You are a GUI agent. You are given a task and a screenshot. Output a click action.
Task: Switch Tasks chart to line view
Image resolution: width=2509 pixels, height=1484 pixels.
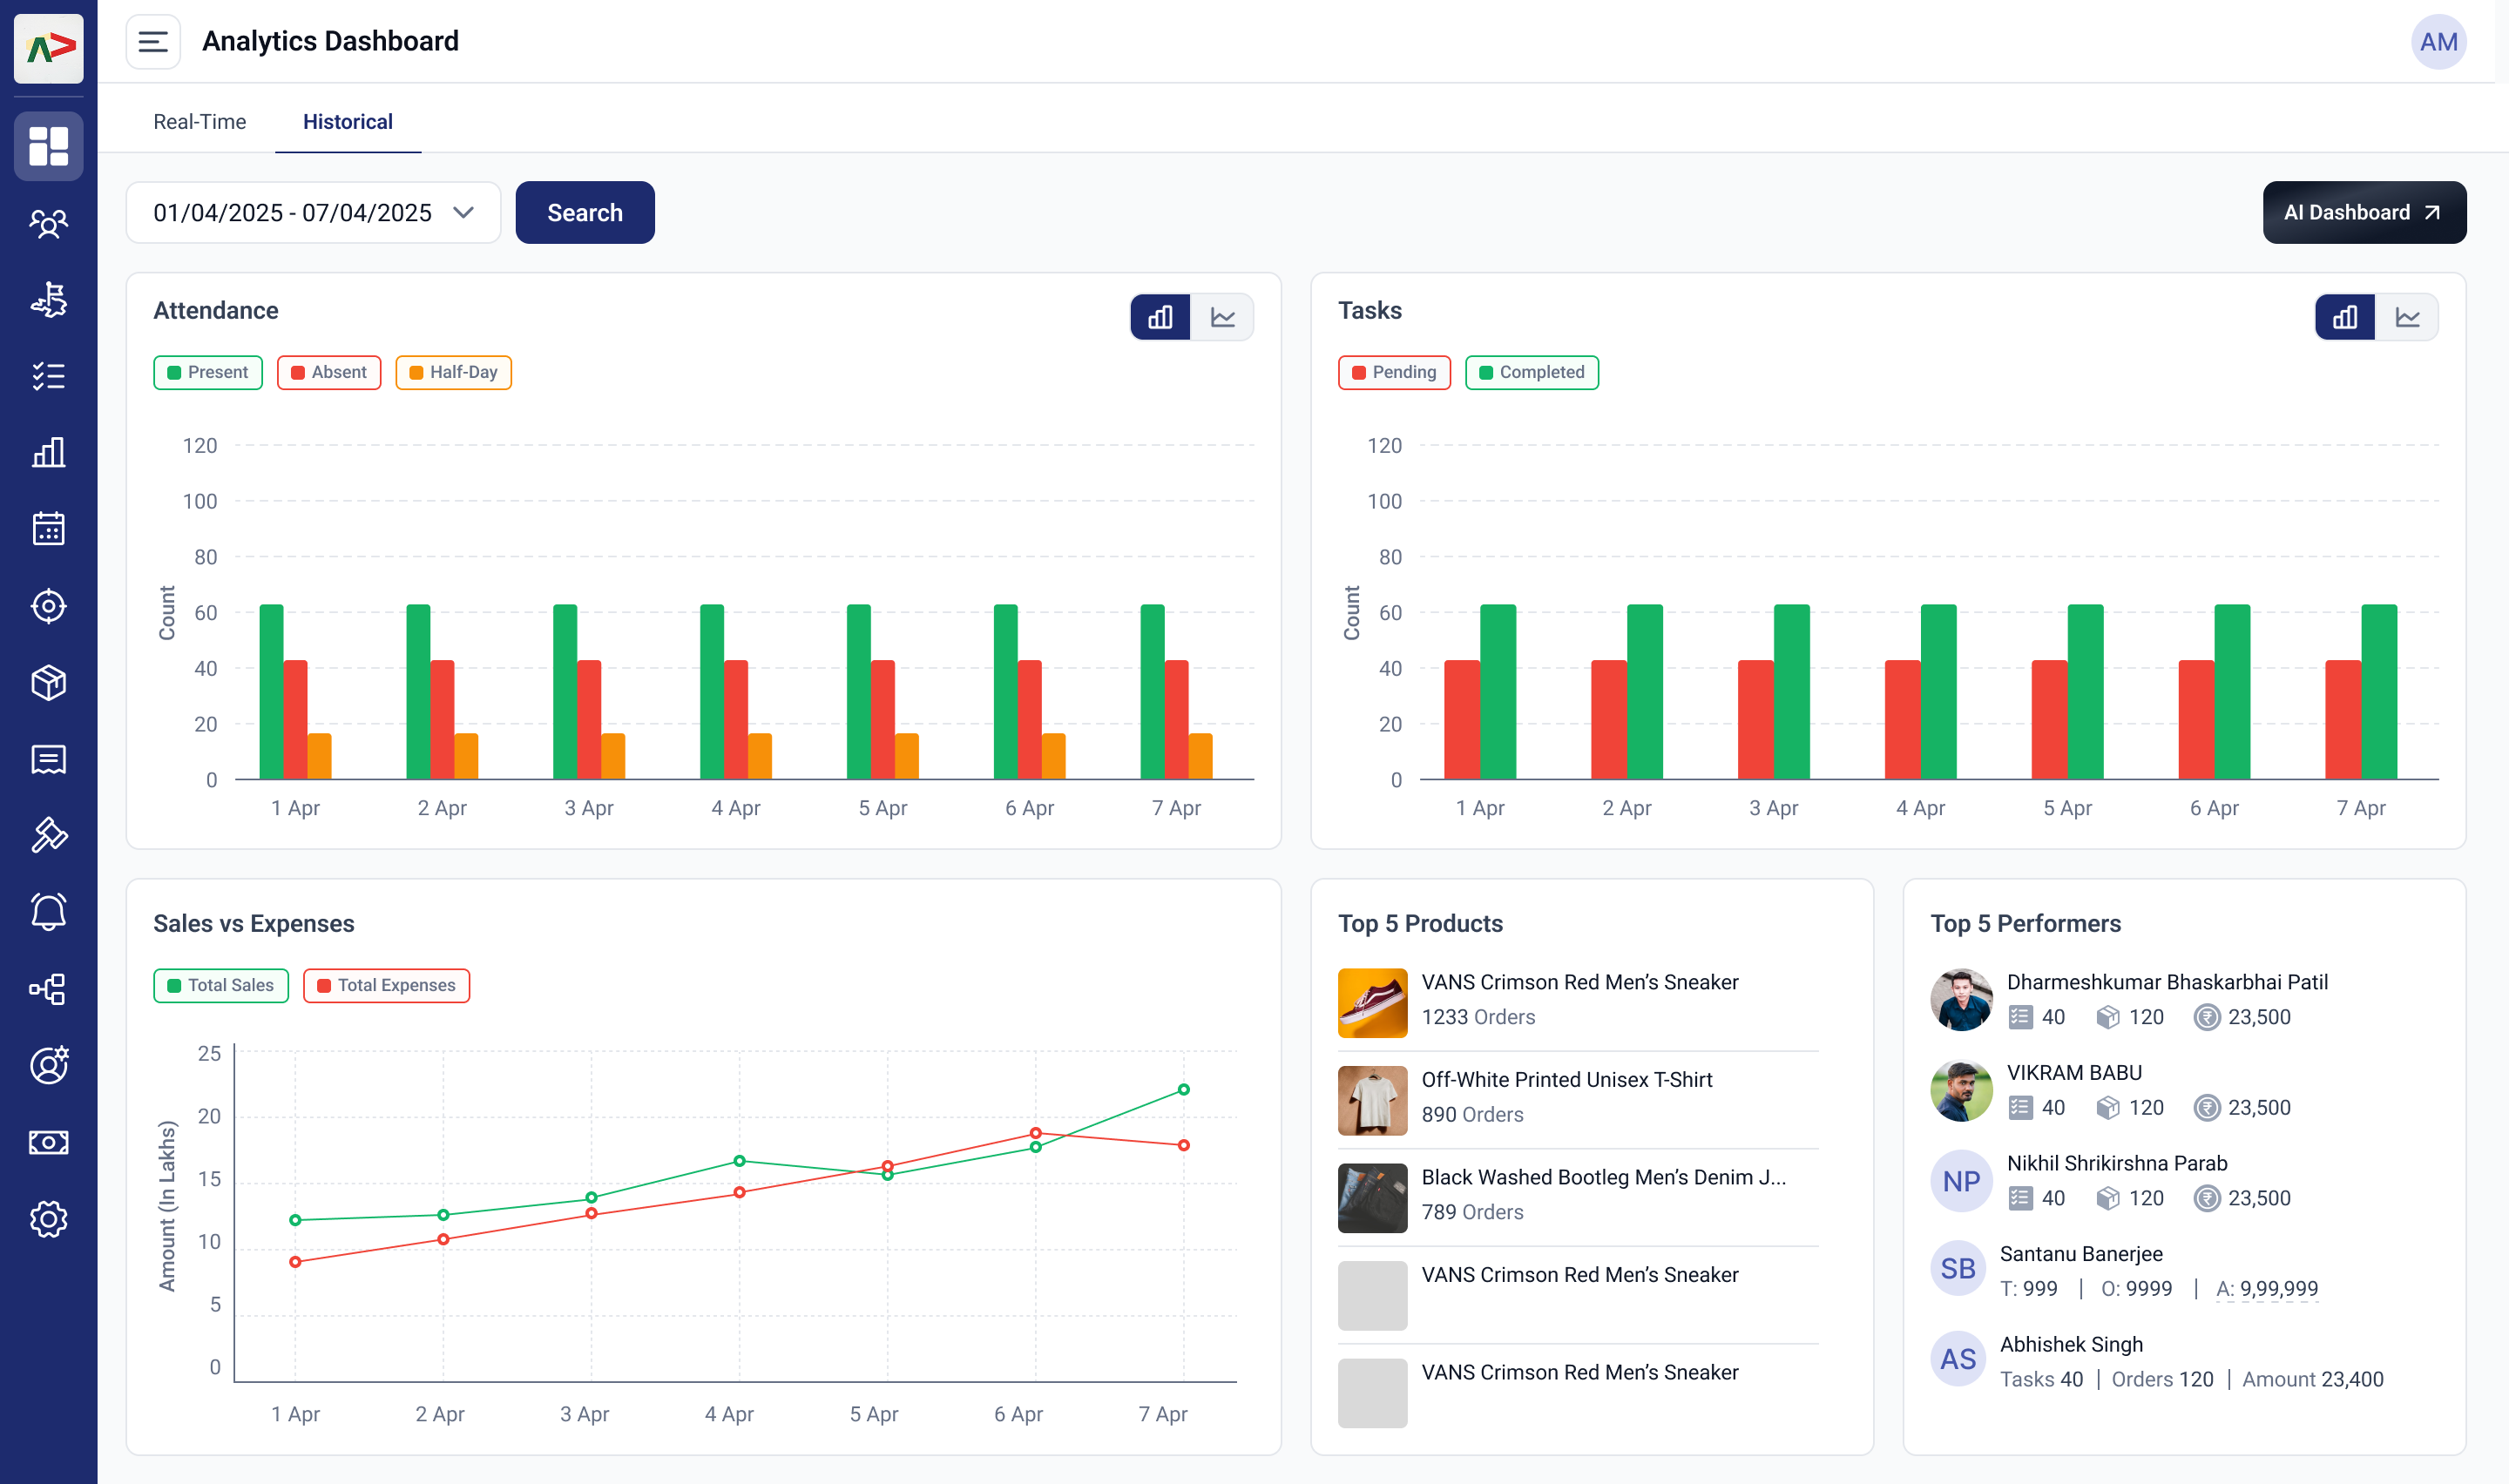click(2406, 317)
